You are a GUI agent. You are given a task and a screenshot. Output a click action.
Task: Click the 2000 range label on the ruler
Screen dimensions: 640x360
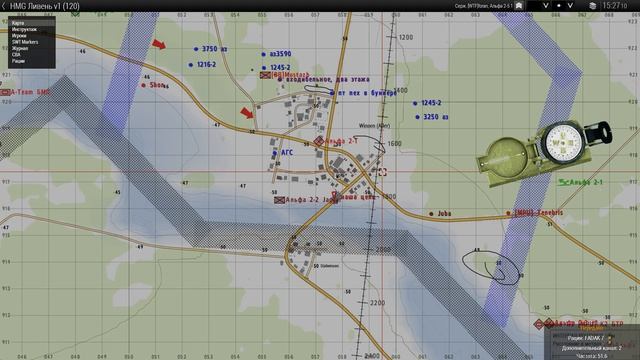pos(383,250)
